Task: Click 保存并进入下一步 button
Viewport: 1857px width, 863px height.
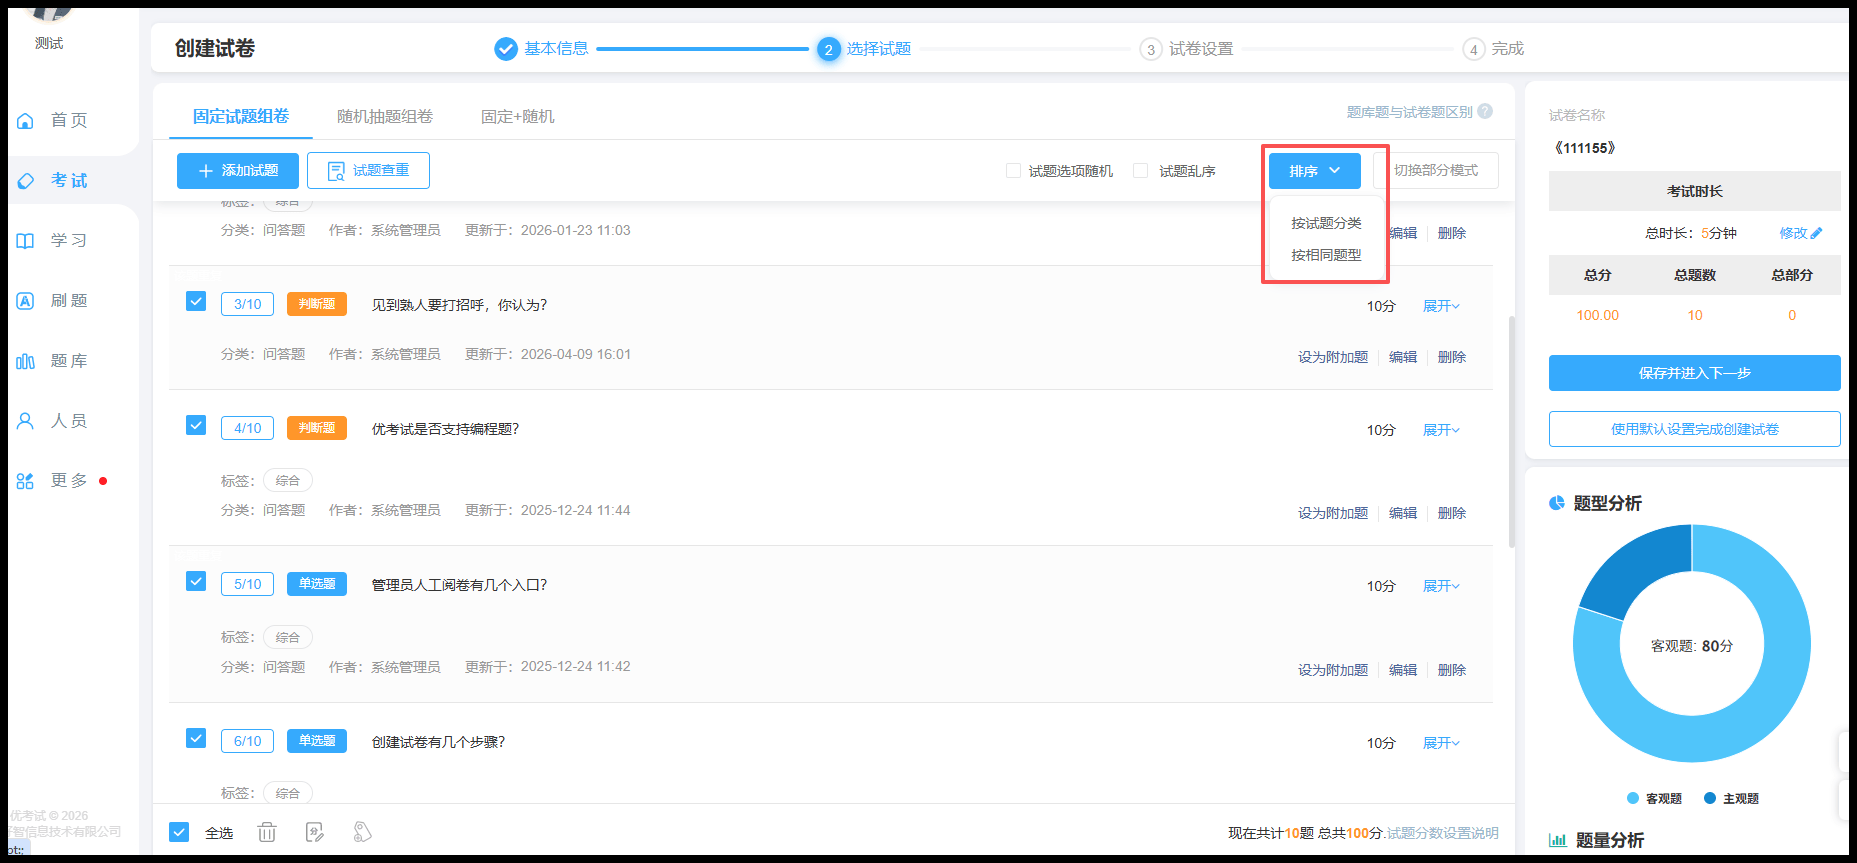Action: (x=1694, y=373)
